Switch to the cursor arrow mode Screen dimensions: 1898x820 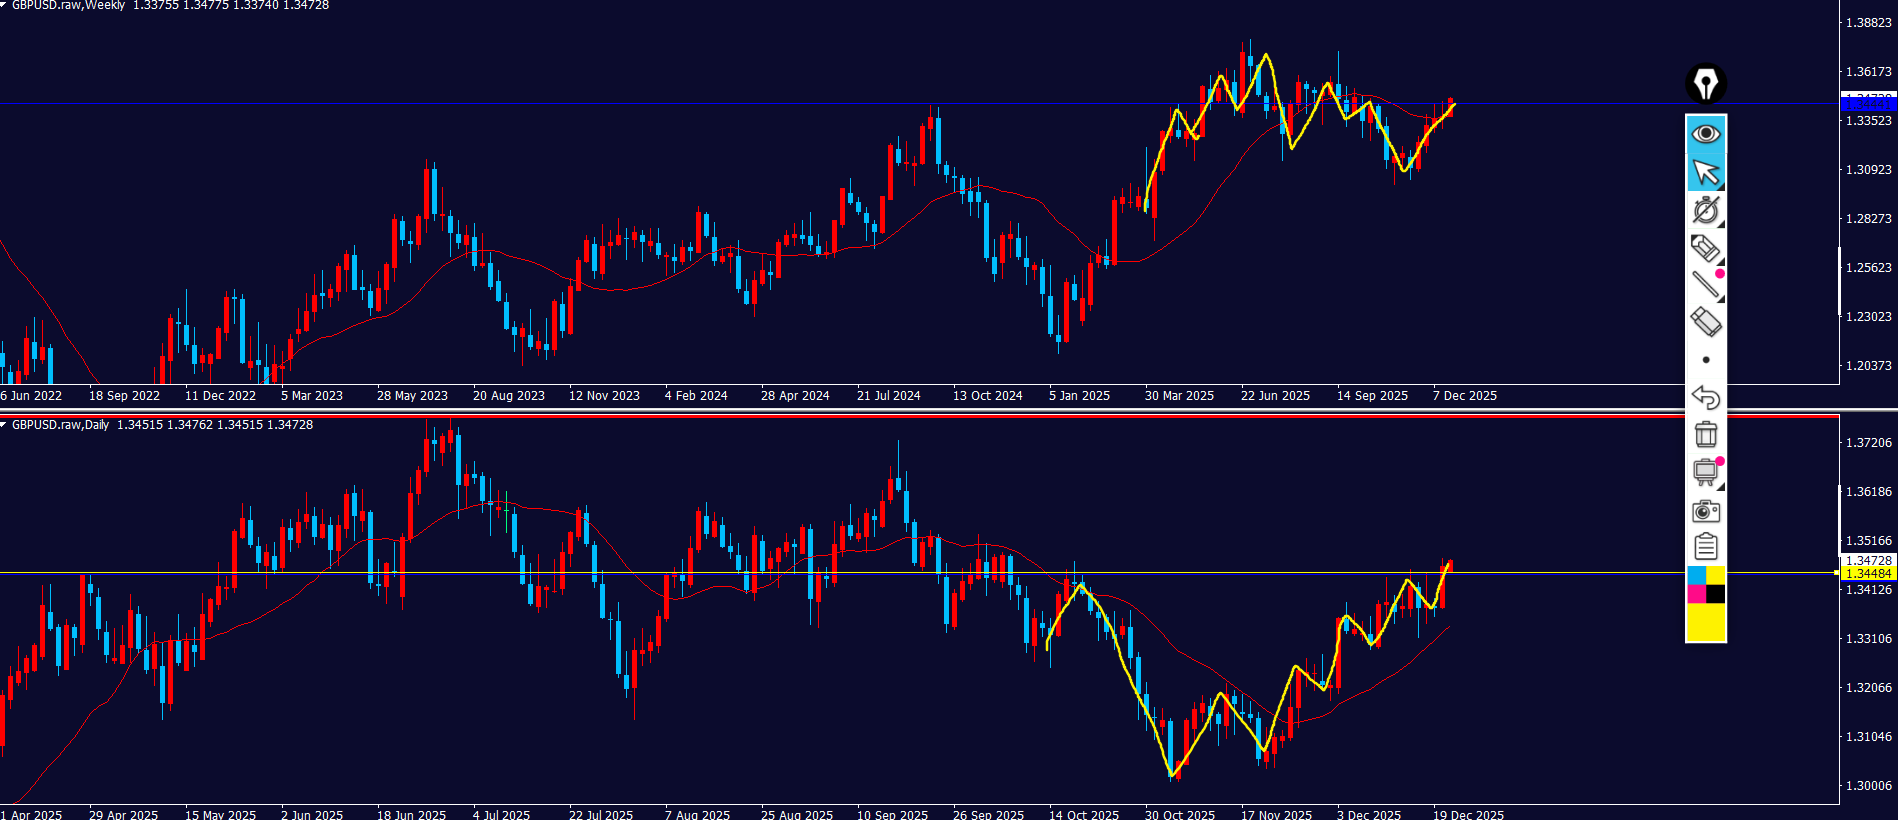click(1705, 172)
